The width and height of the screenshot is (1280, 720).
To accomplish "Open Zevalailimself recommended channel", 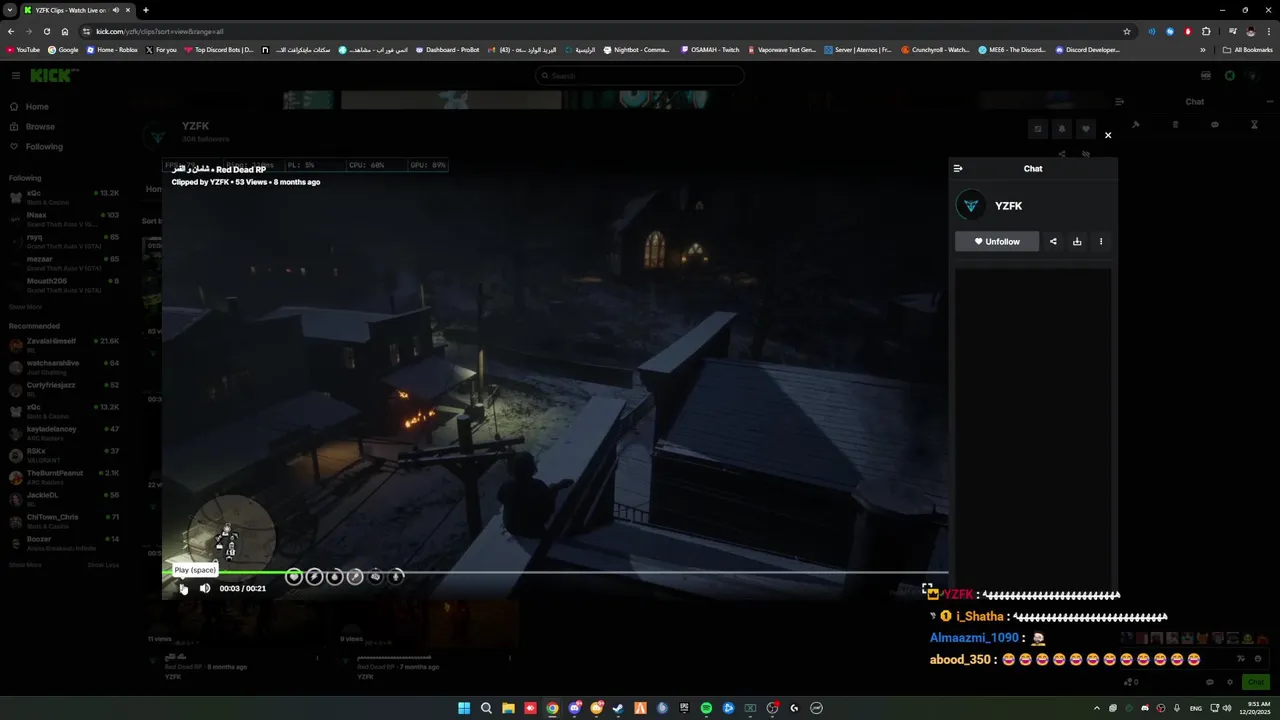I will point(64,345).
